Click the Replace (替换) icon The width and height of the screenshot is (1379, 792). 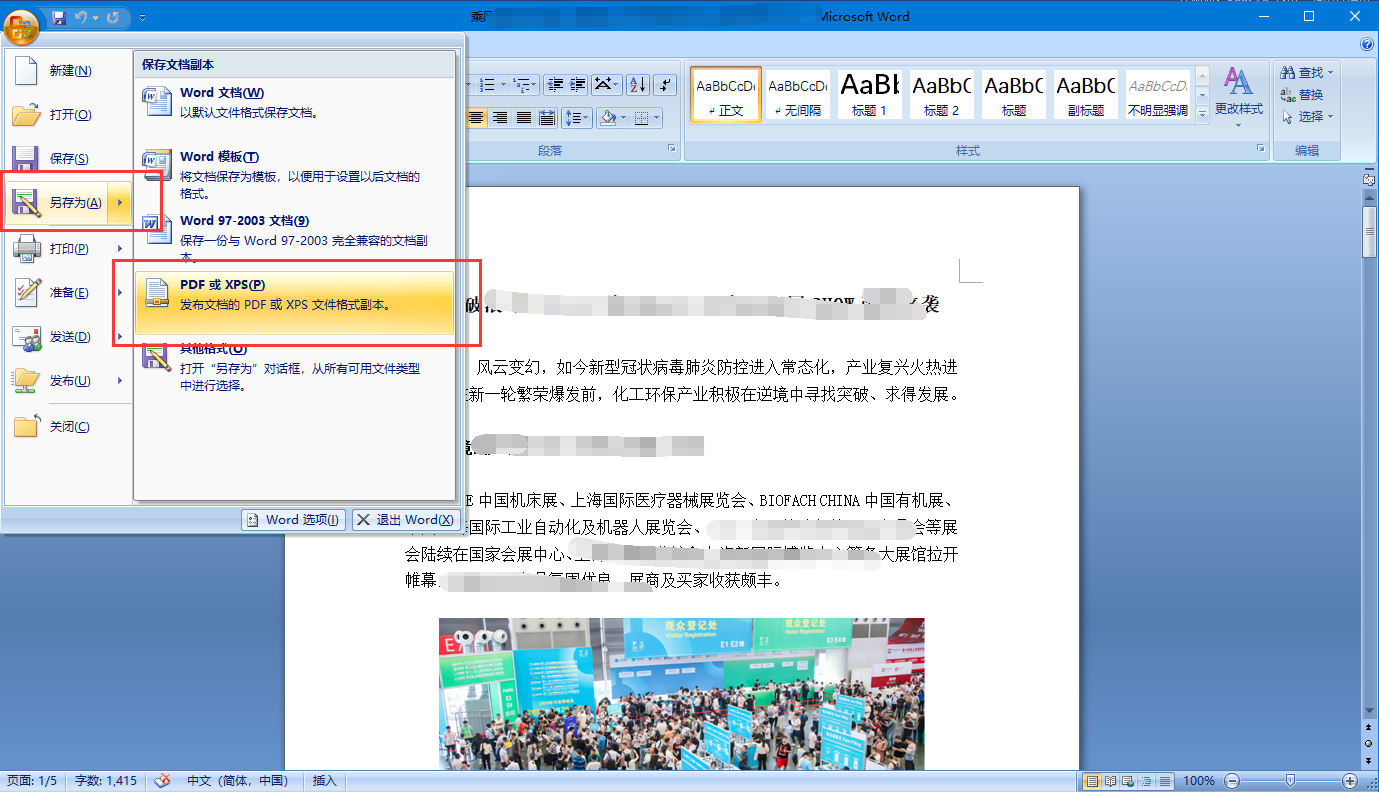[x=1303, y=95]
